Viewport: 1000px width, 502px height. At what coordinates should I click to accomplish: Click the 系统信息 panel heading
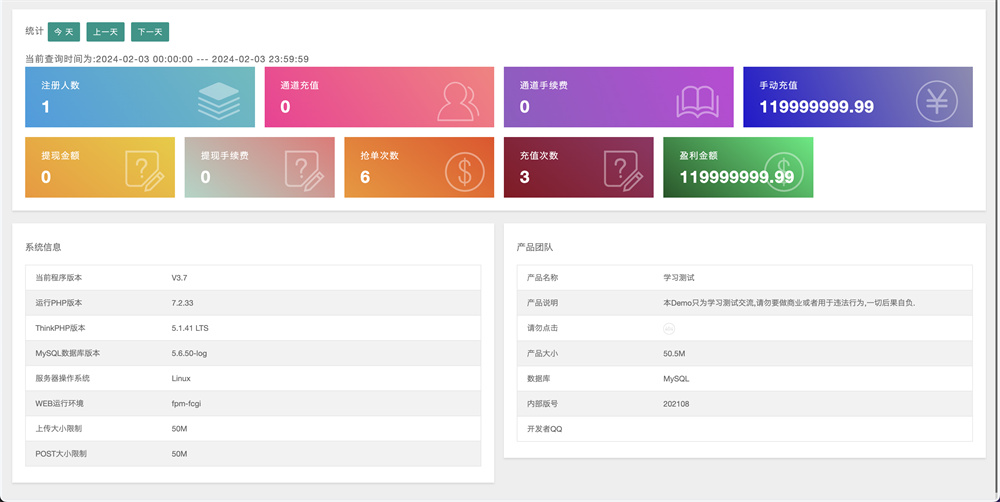[44, 246]
